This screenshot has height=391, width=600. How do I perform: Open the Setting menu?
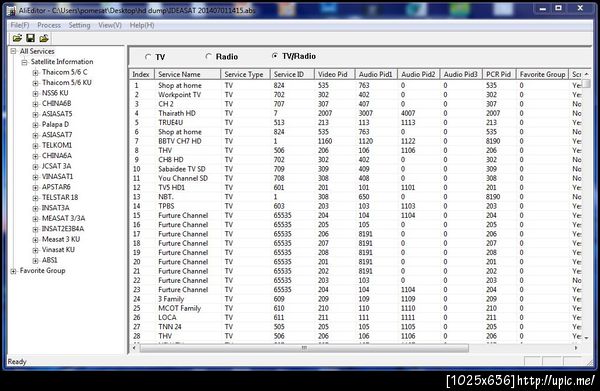pyautogui.click(x=79, y=25)
